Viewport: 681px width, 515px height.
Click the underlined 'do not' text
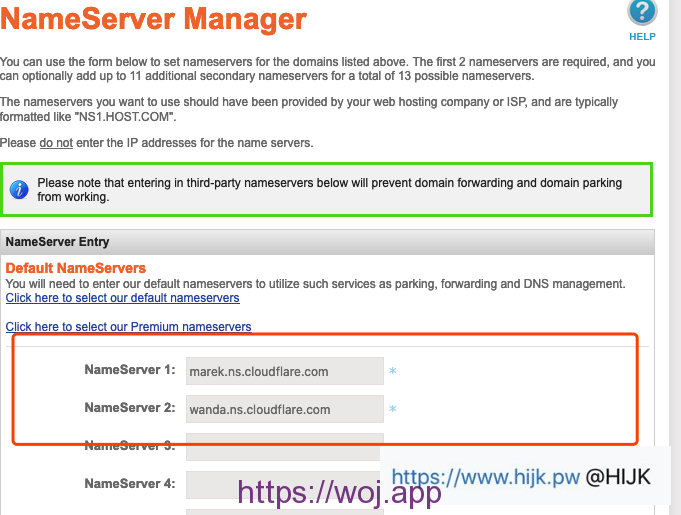point(56,143)
